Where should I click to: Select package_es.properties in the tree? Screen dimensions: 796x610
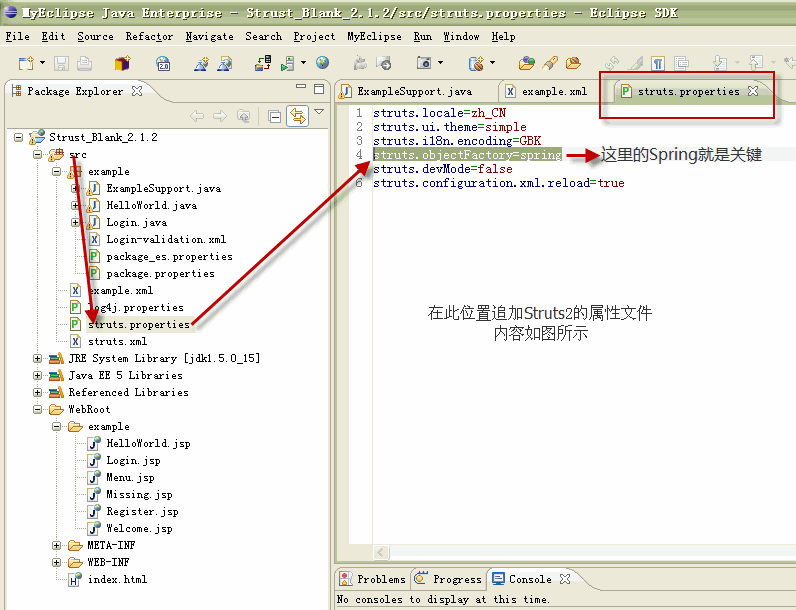170,257
